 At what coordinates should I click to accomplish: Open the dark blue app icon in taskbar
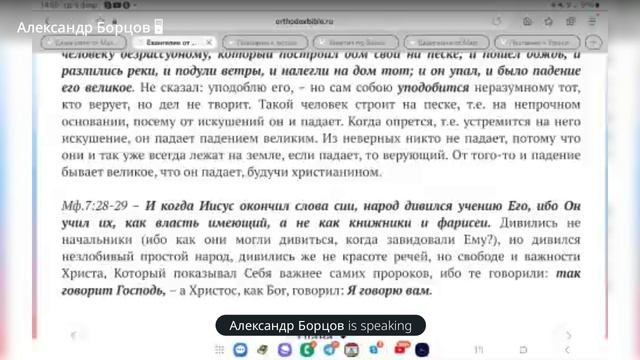[422, 349]
